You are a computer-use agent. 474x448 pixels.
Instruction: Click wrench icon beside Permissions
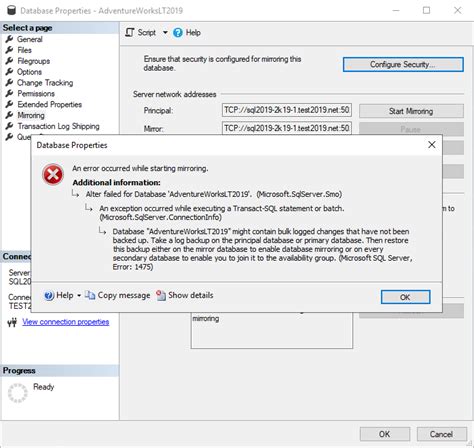[x=10, y=93]
